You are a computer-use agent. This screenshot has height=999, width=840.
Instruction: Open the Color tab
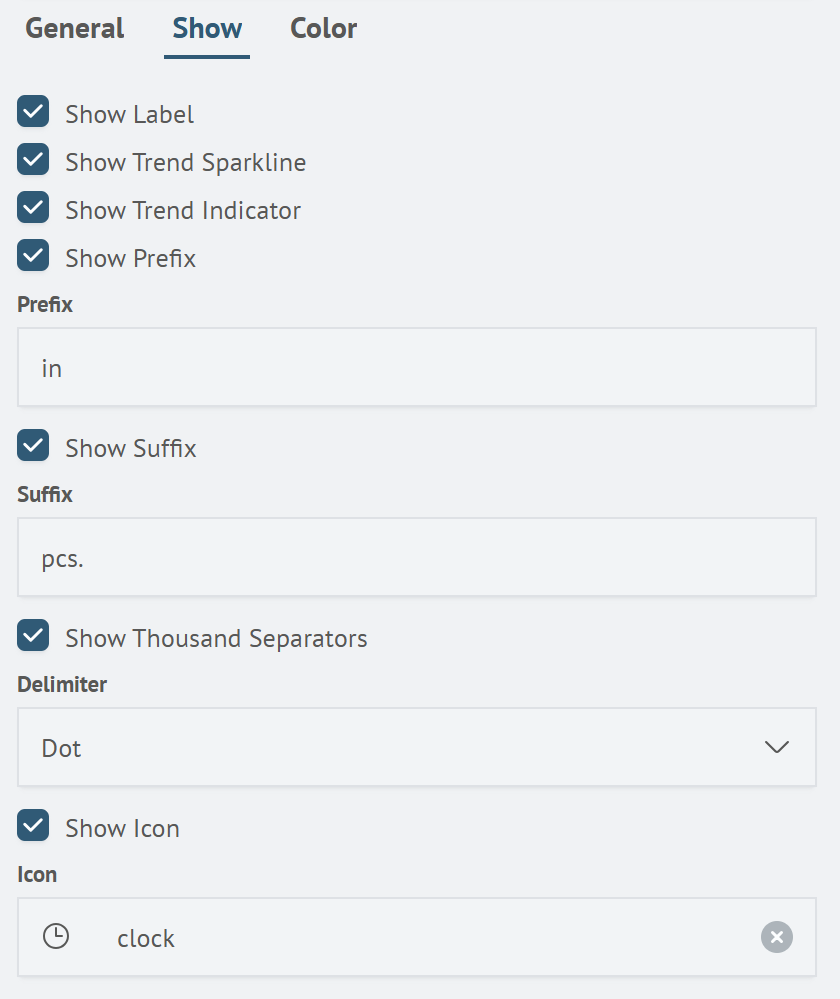[x=323, y=29]
